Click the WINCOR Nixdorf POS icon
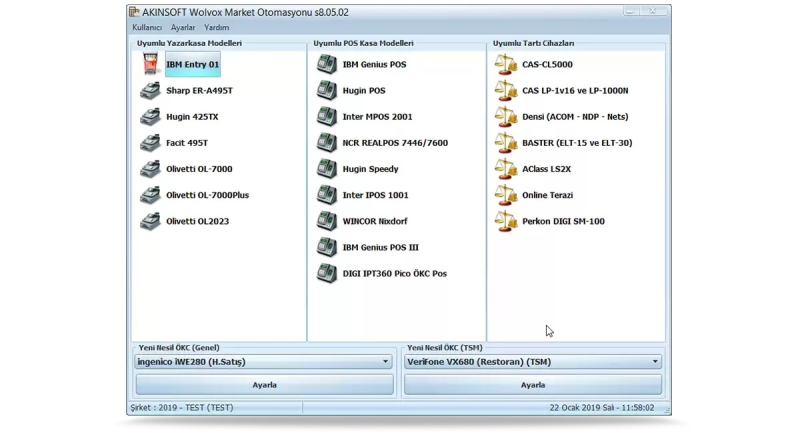 tap(327, 221)
